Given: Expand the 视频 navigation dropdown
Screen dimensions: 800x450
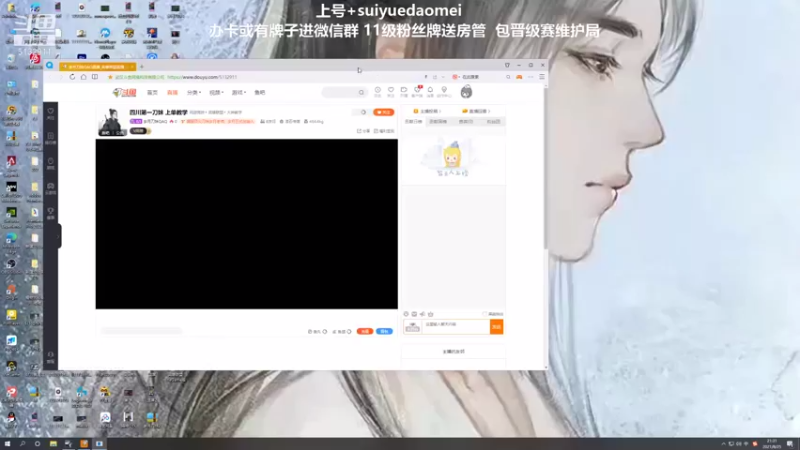Looking at the screenshot, I should pos(216,93).
